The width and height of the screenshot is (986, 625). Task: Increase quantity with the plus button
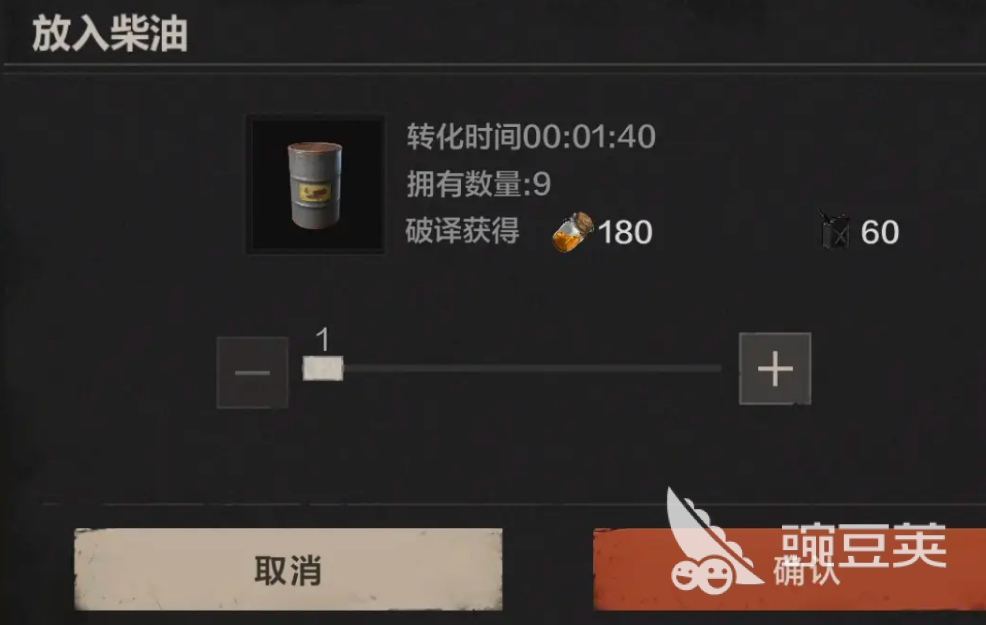point(775,368)
